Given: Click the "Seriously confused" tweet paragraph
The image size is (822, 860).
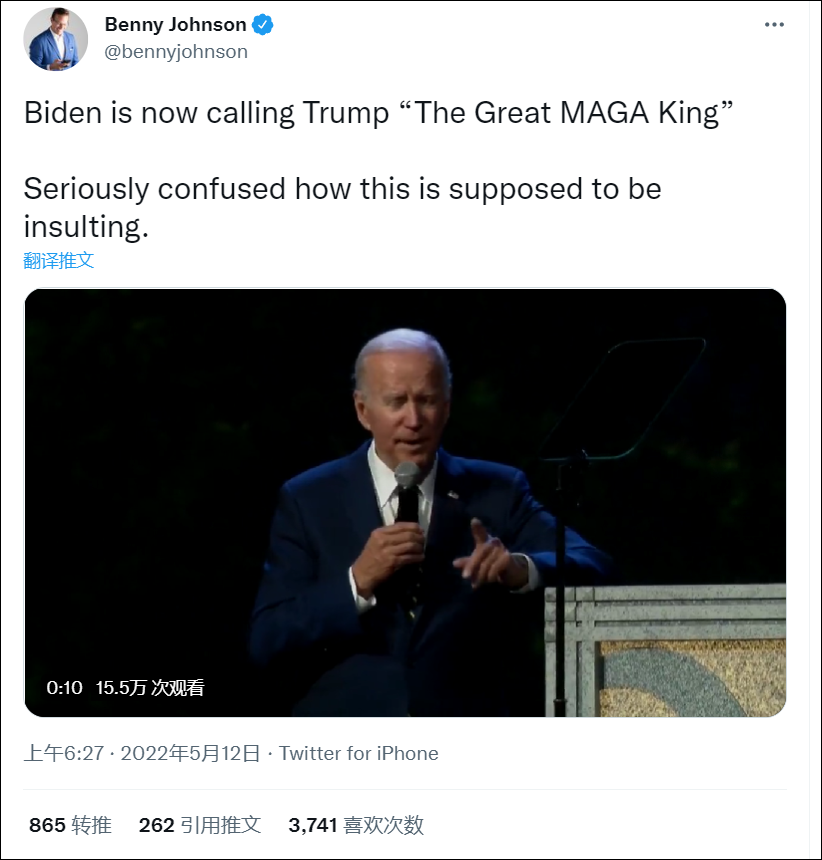Looking at the screenshot, I should click(x=342, y=188).
